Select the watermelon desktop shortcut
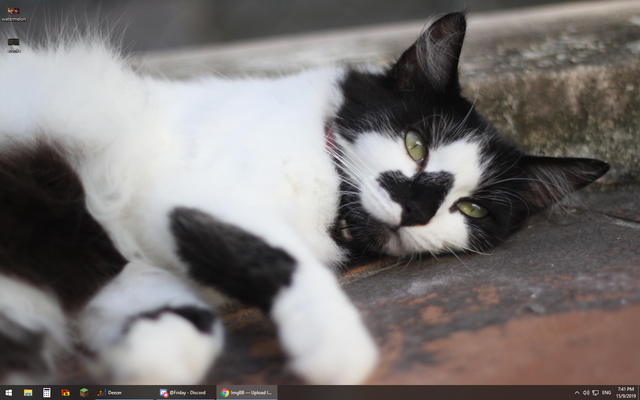This screenshot has width=640, height=400. (14, 14)
